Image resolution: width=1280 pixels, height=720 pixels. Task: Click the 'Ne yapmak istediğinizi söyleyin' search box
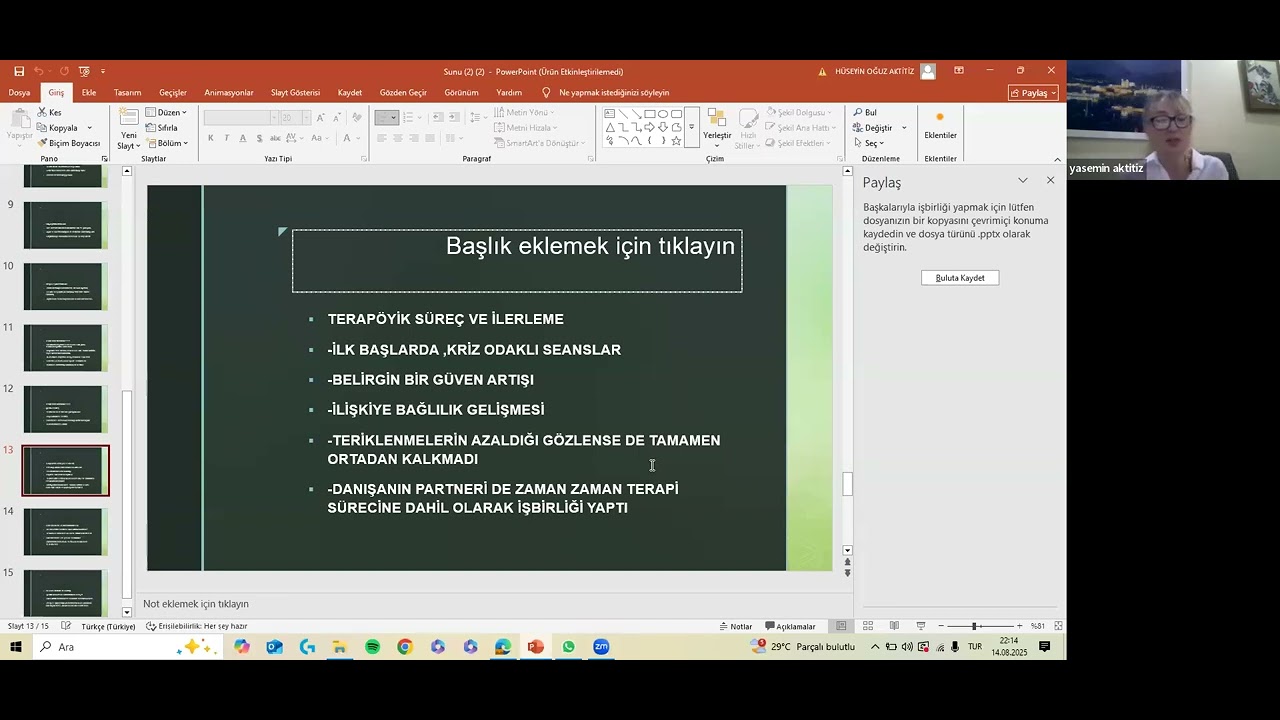(614, 93)
